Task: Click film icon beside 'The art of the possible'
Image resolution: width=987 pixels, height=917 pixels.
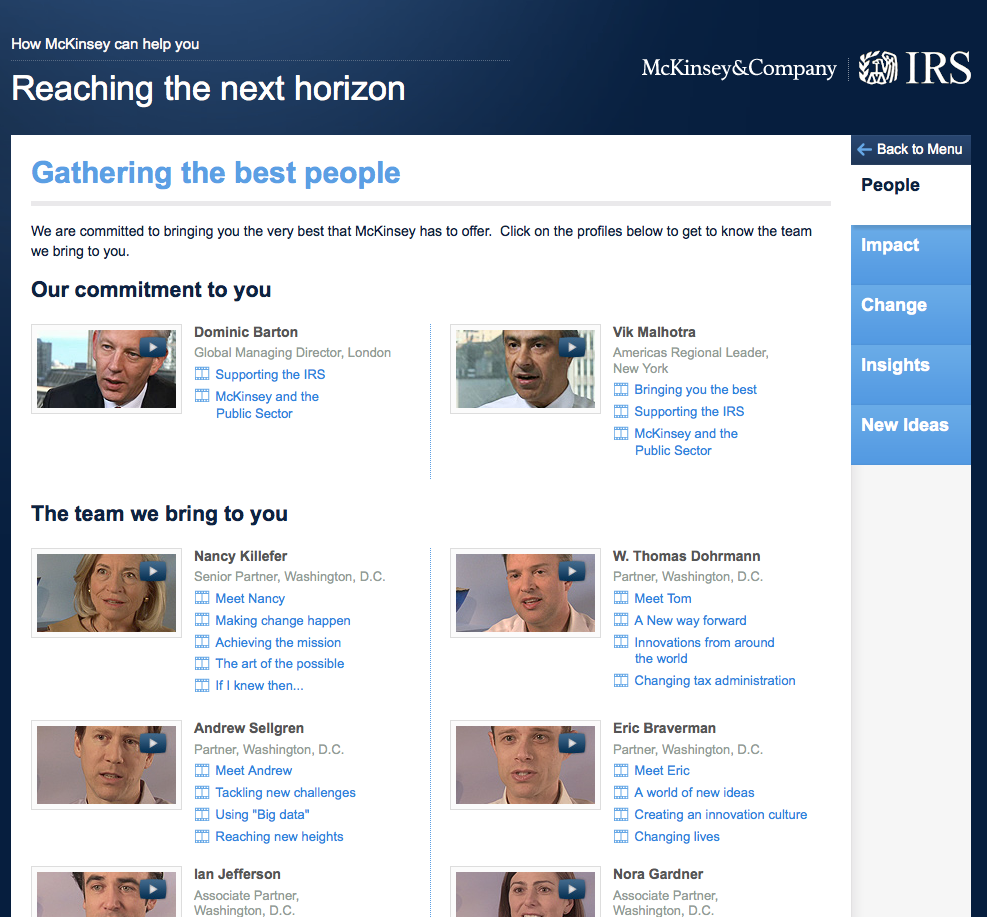Action: [202, 663]
